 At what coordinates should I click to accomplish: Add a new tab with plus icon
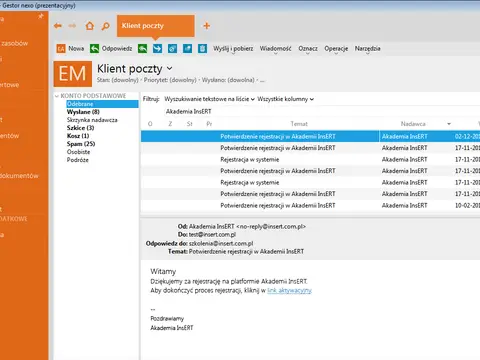(207, 26)
